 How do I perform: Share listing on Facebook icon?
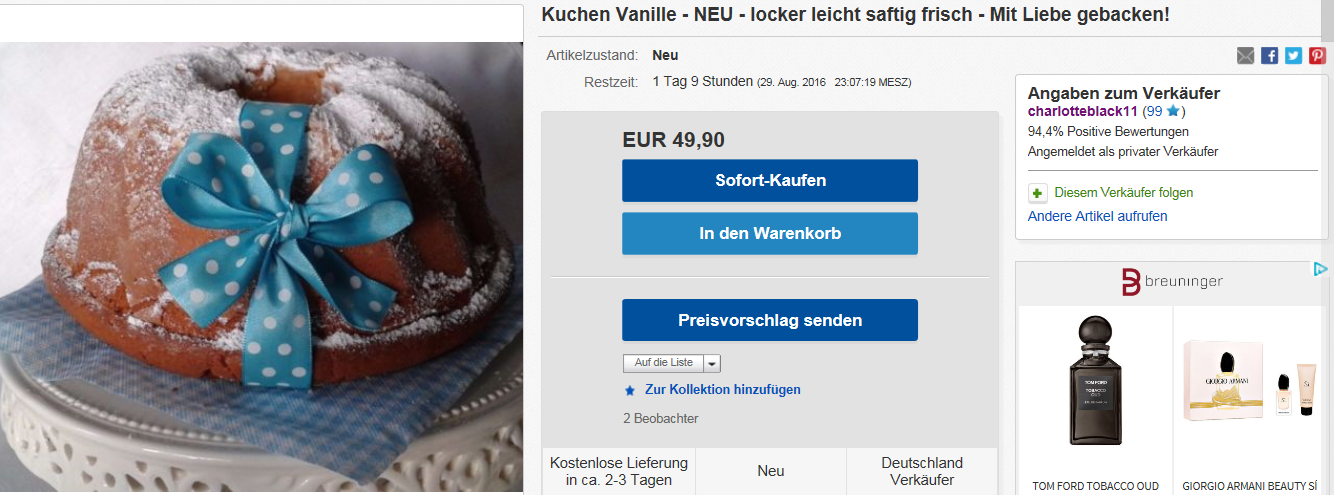coord(1269,56)
